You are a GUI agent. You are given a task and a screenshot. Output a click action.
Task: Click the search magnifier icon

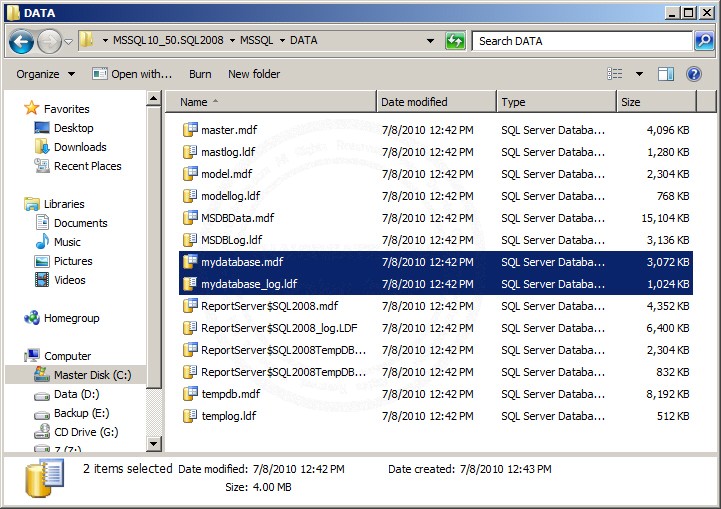704,41
